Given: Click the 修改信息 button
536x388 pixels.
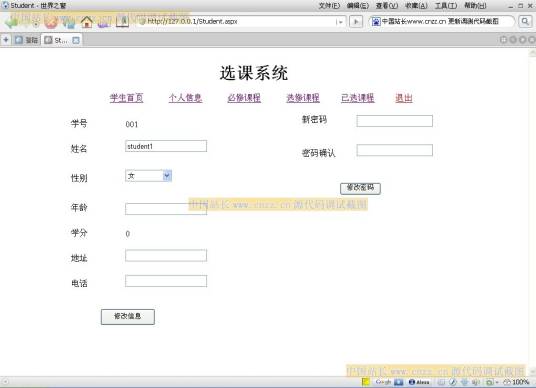Looking at the screenshot, I should [x=128, y=317].
